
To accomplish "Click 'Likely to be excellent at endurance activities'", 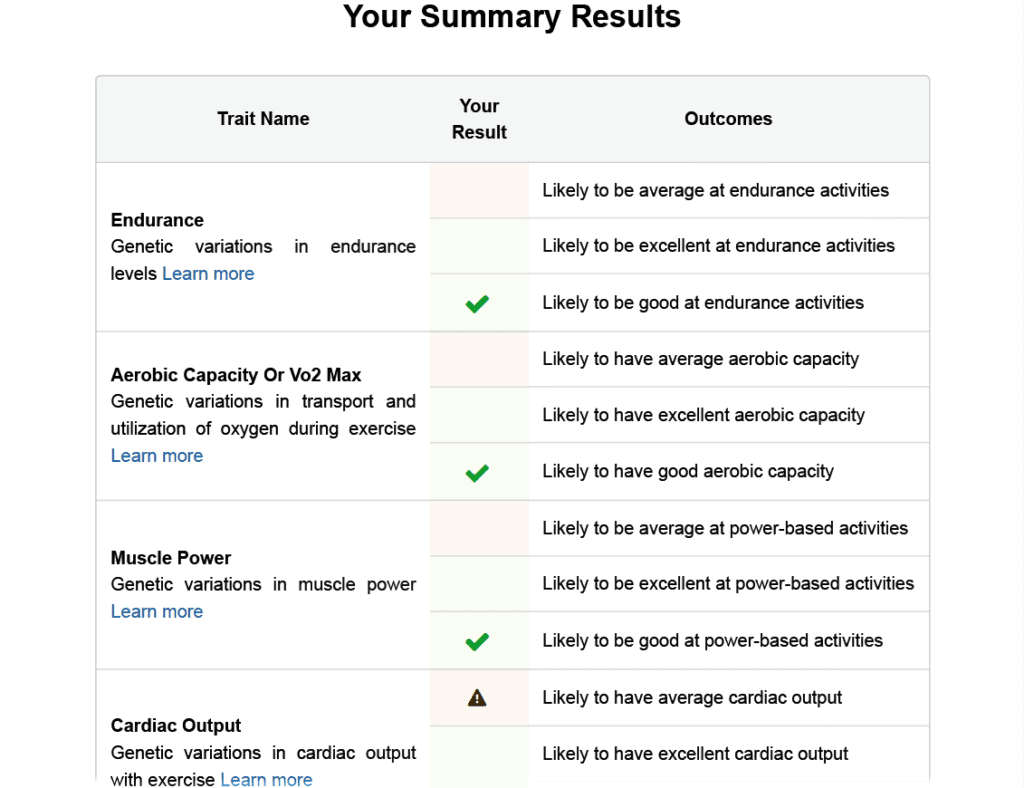I will [718, 245].
